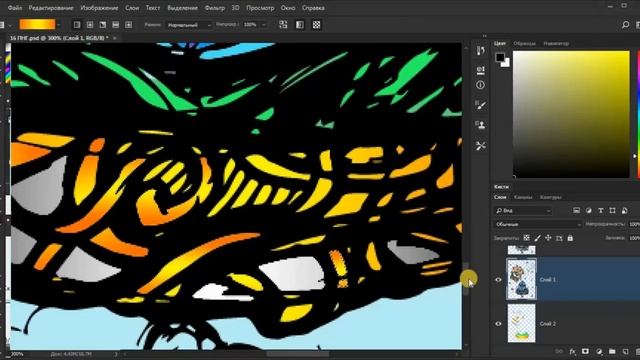
Task: Open the History panel icon
Action: tap(480, 51)
